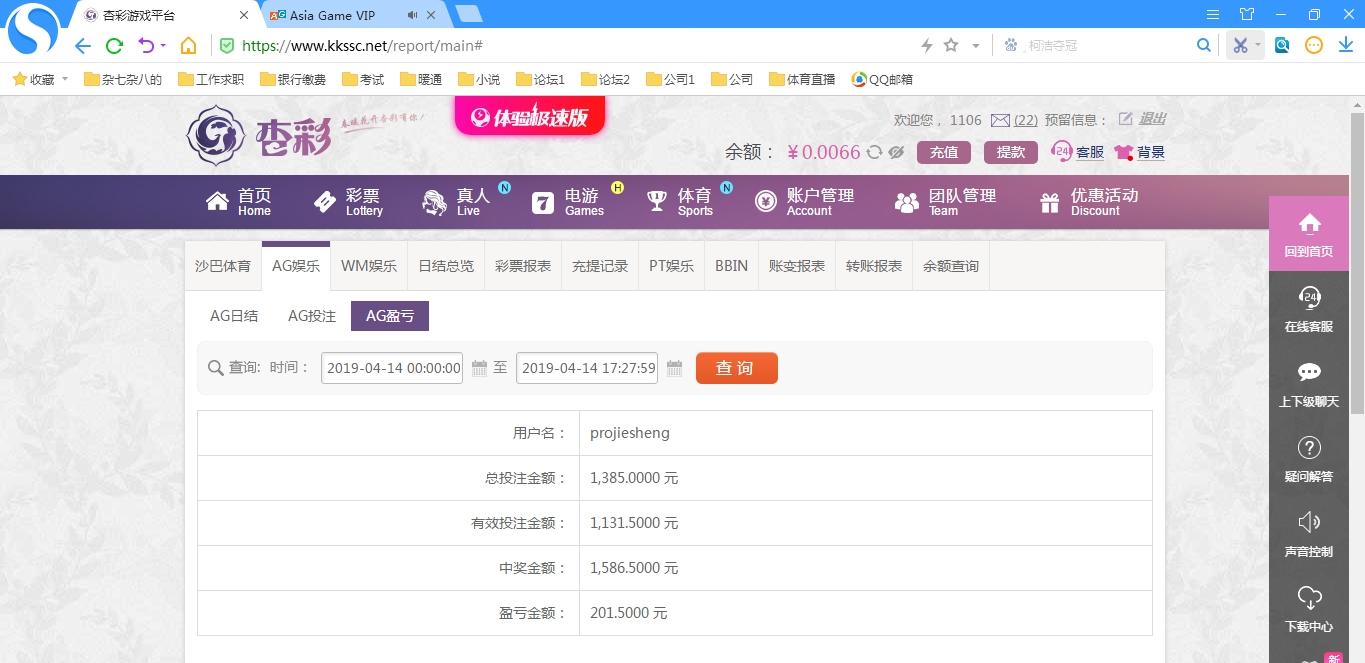The image size is (1365, 663).
Task: Click the purple undo arrow in the browser toolbar
Action: tap(146, 46)
